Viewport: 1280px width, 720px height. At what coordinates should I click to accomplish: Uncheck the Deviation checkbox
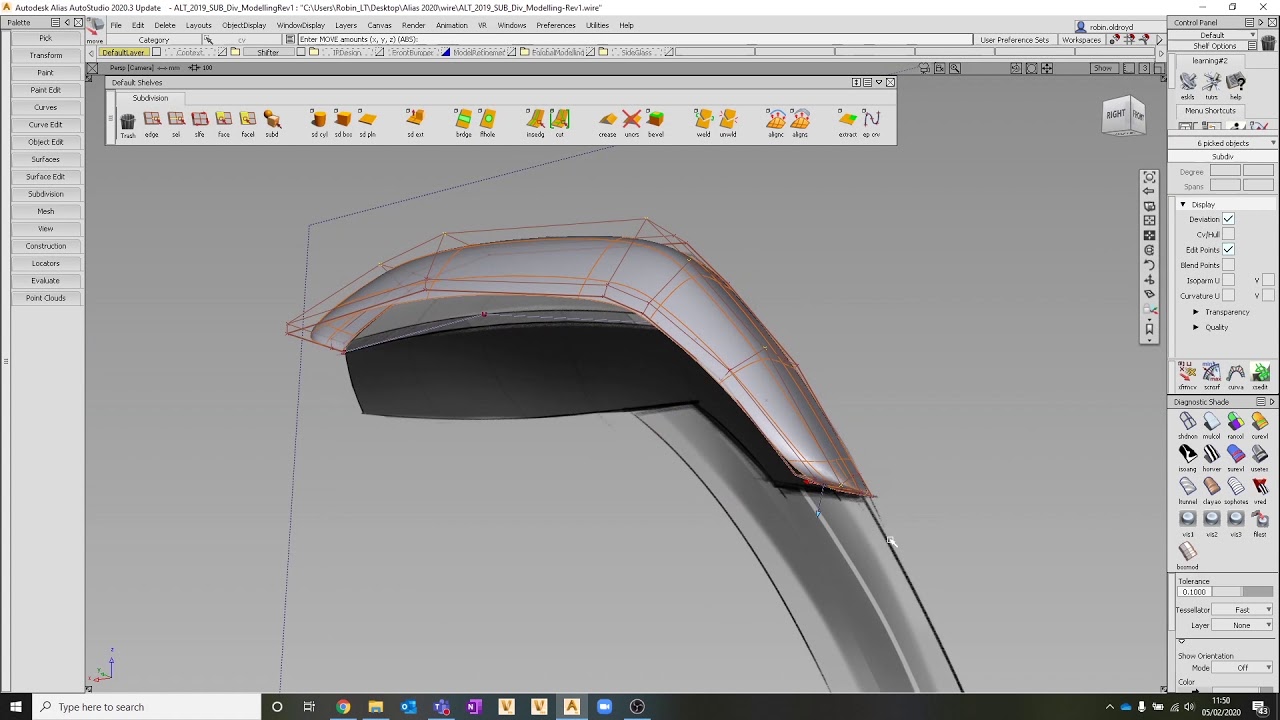click(x=1228, y=219)
